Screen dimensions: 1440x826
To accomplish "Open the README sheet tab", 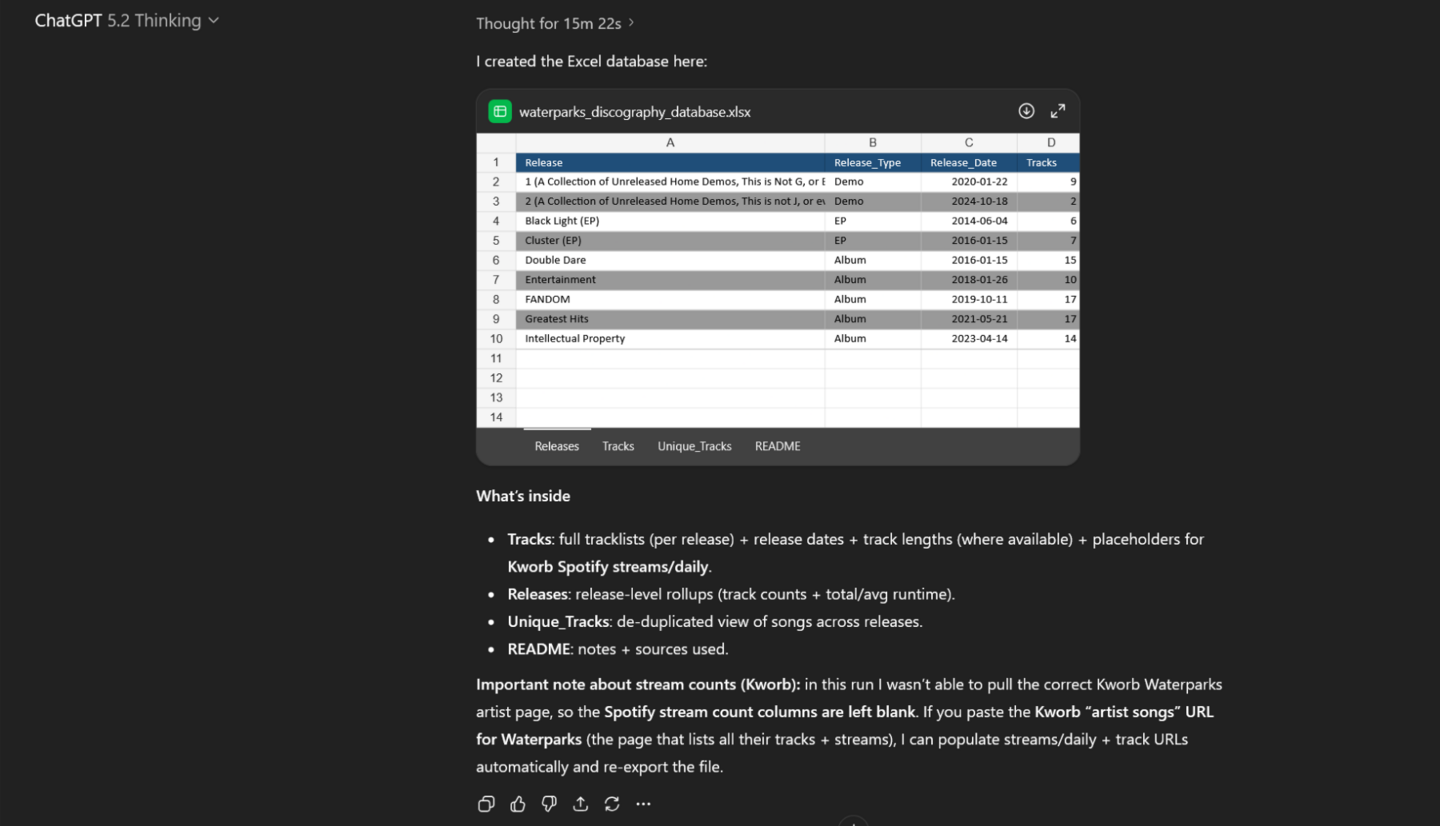I will pyautogui.click(x=777, y=446).
